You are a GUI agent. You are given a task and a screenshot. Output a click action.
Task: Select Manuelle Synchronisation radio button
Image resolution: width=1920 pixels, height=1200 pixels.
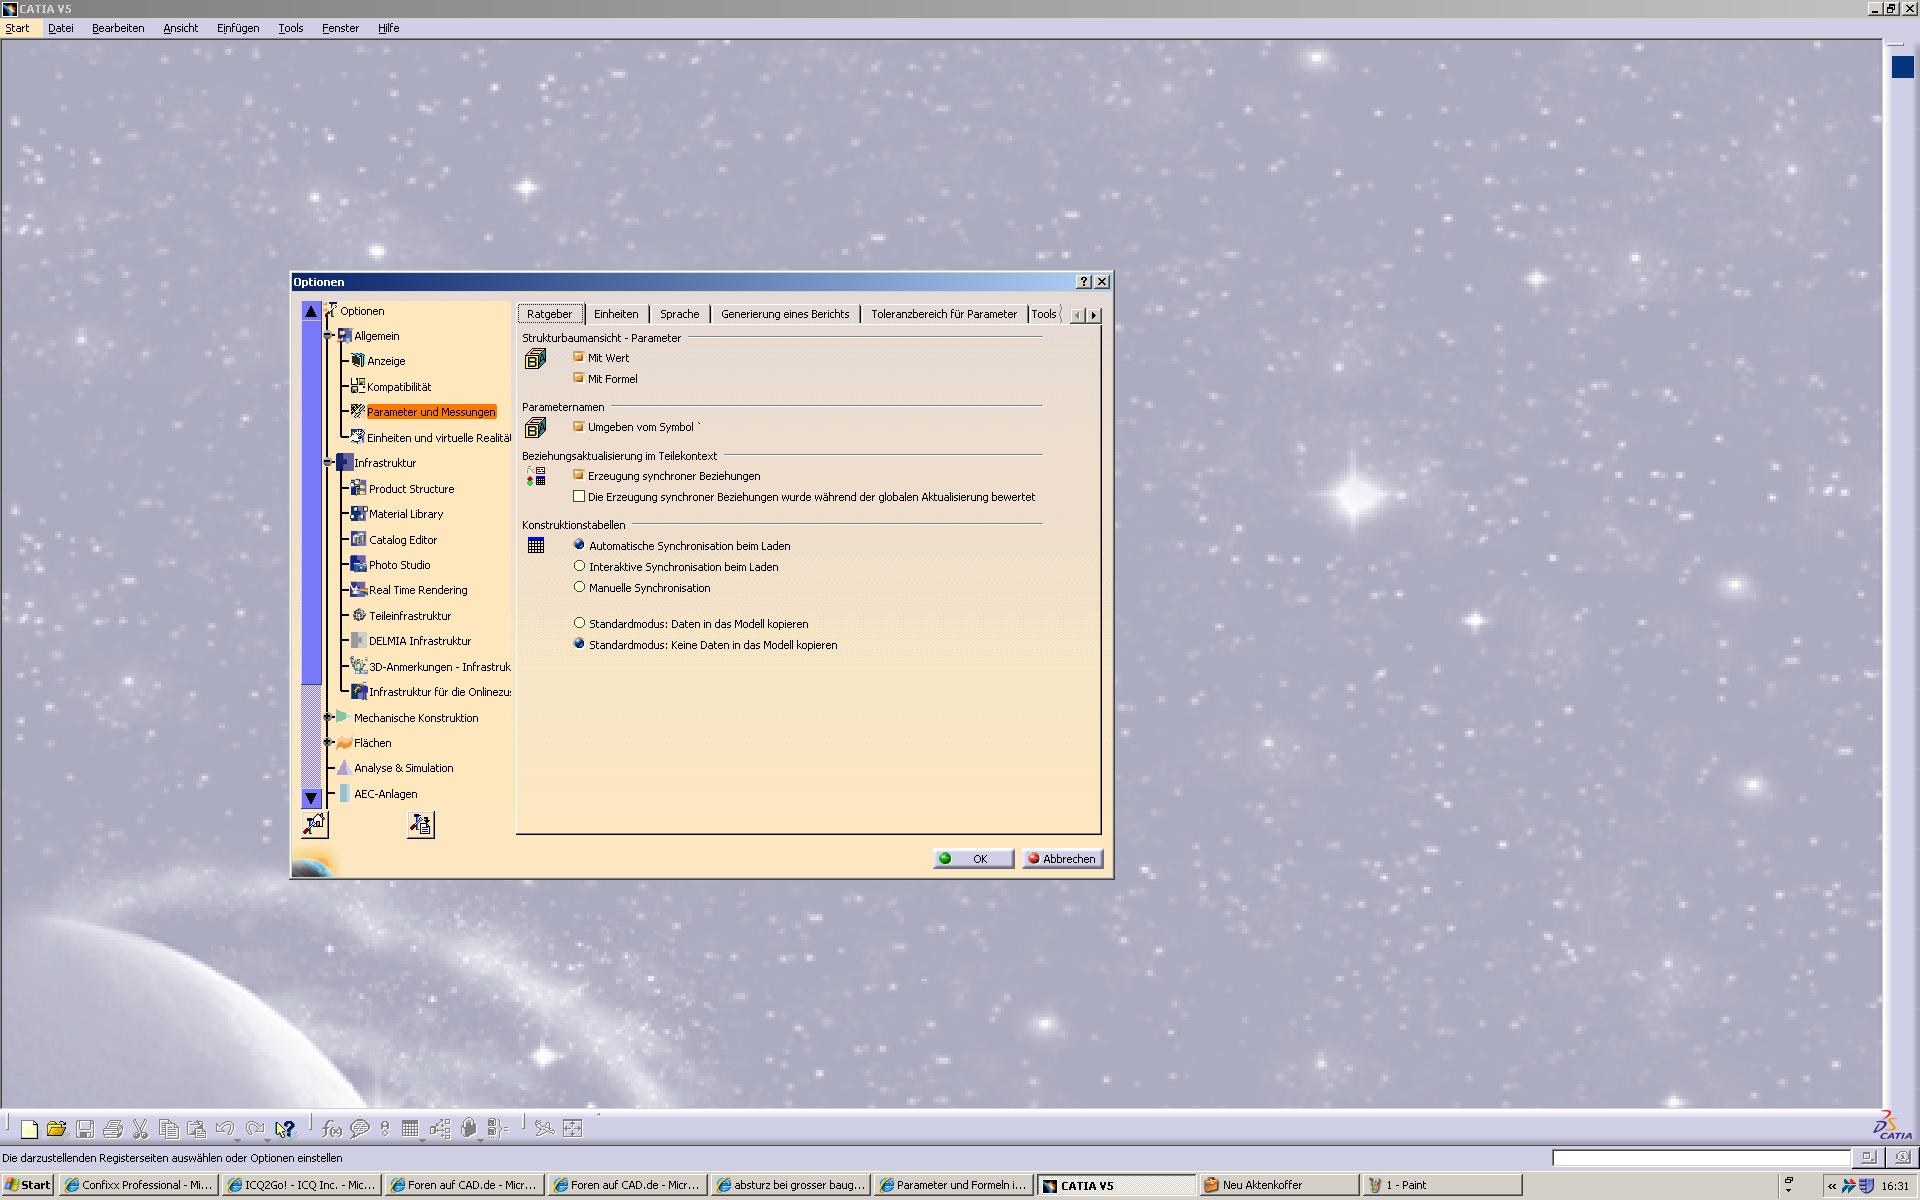[x=579, y=587]
